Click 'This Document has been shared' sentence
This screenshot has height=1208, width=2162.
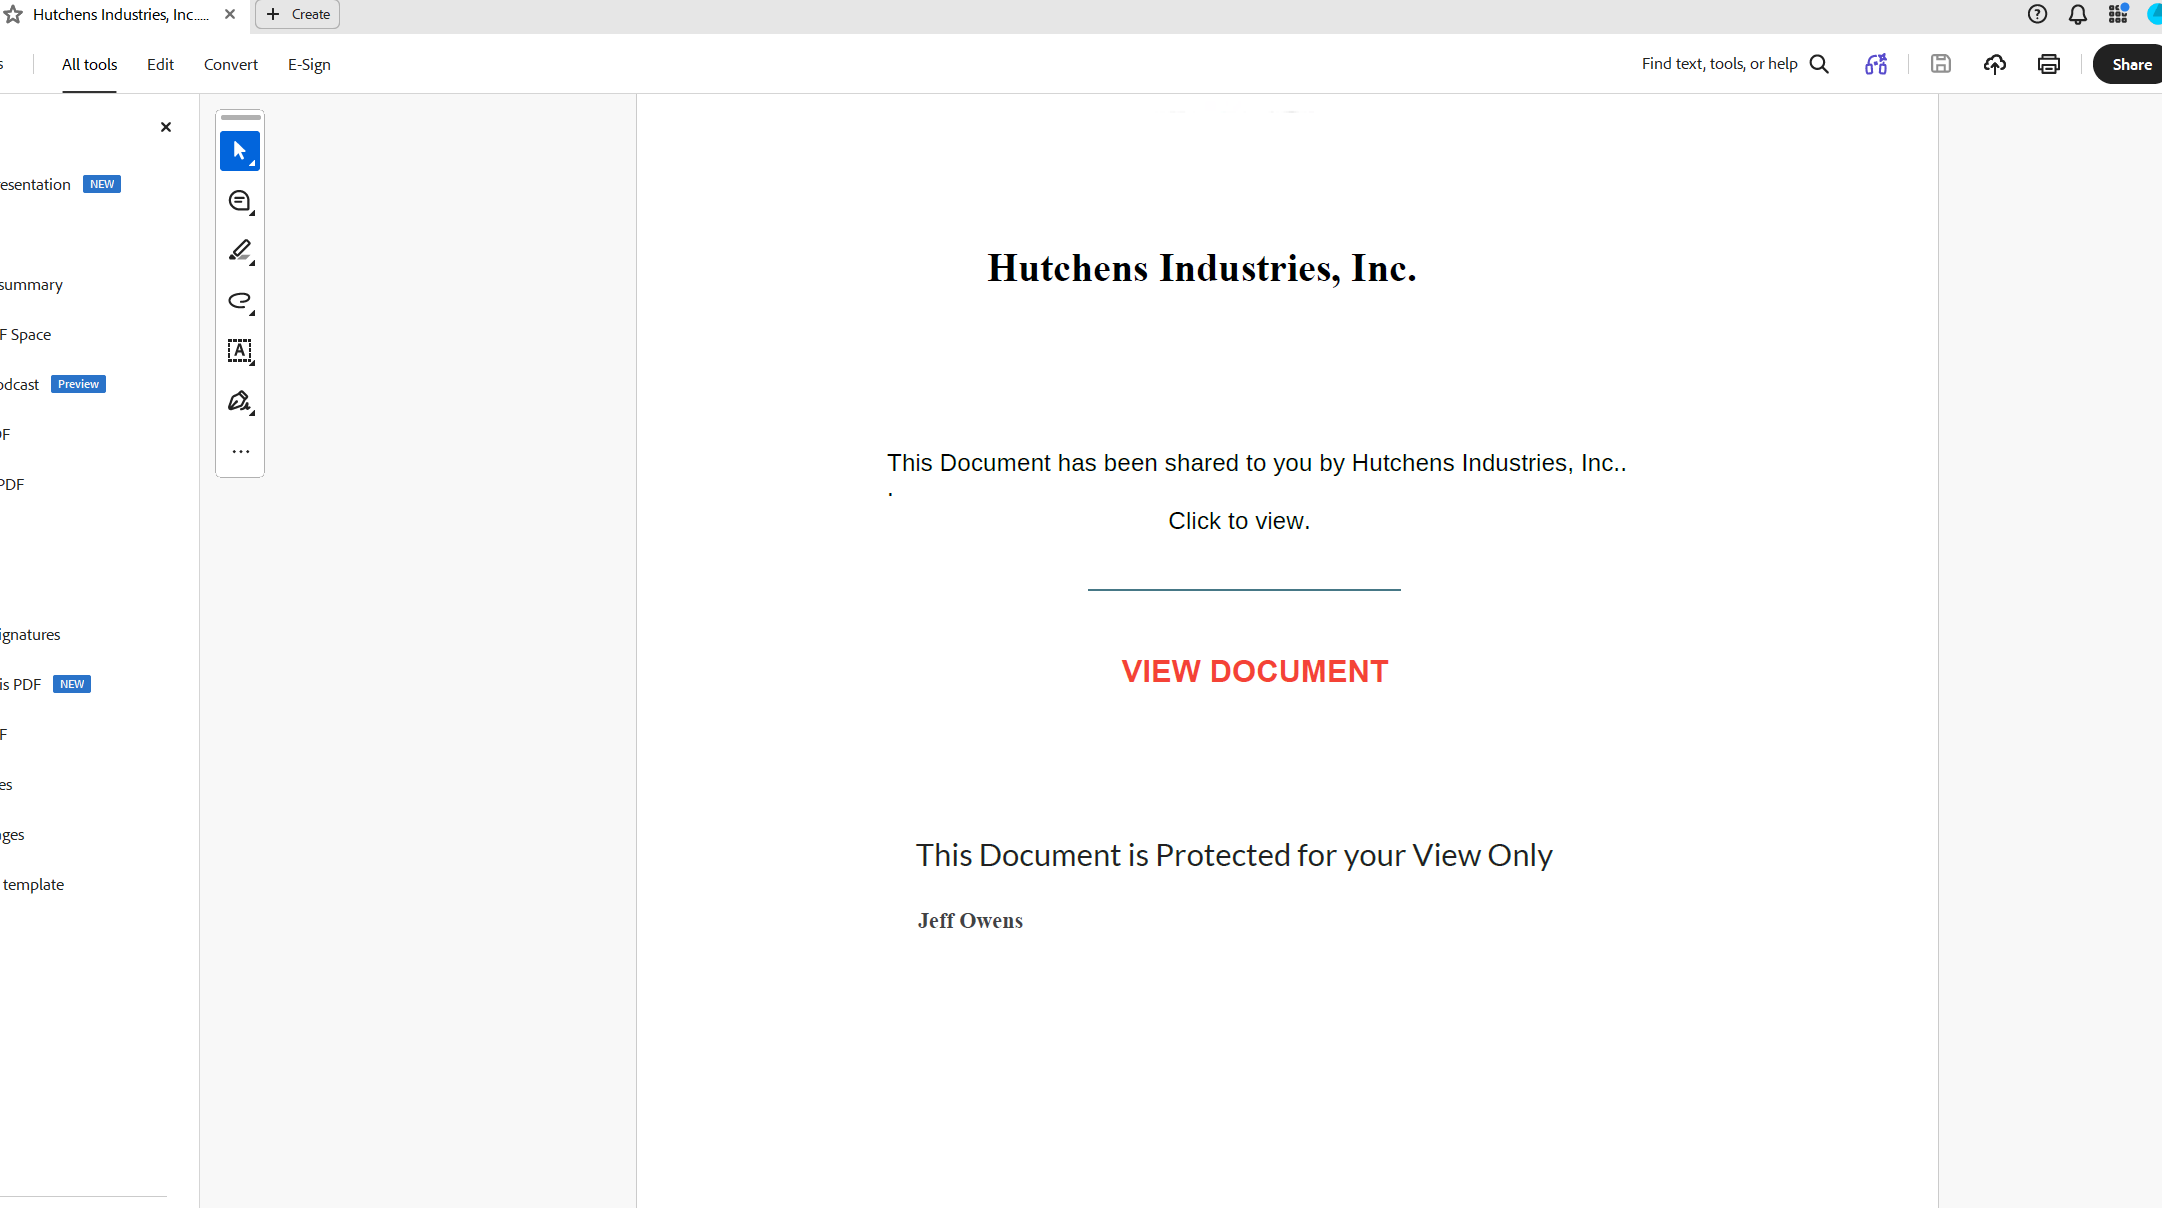click(x=1257, y=463)
